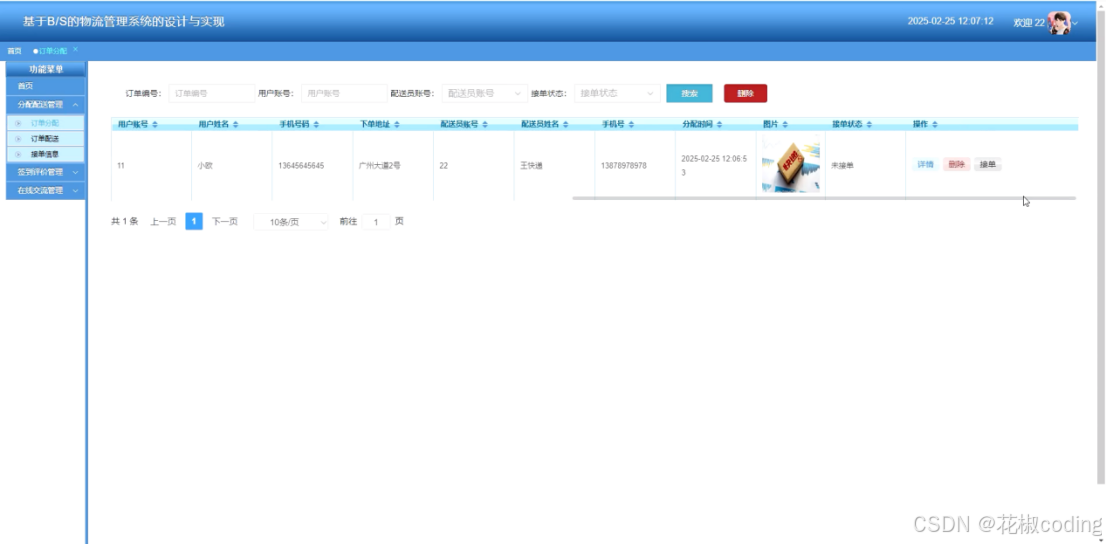Focus the 用户账号 input field
Viewport: 1106px width, 544px height.
[344, 93]
